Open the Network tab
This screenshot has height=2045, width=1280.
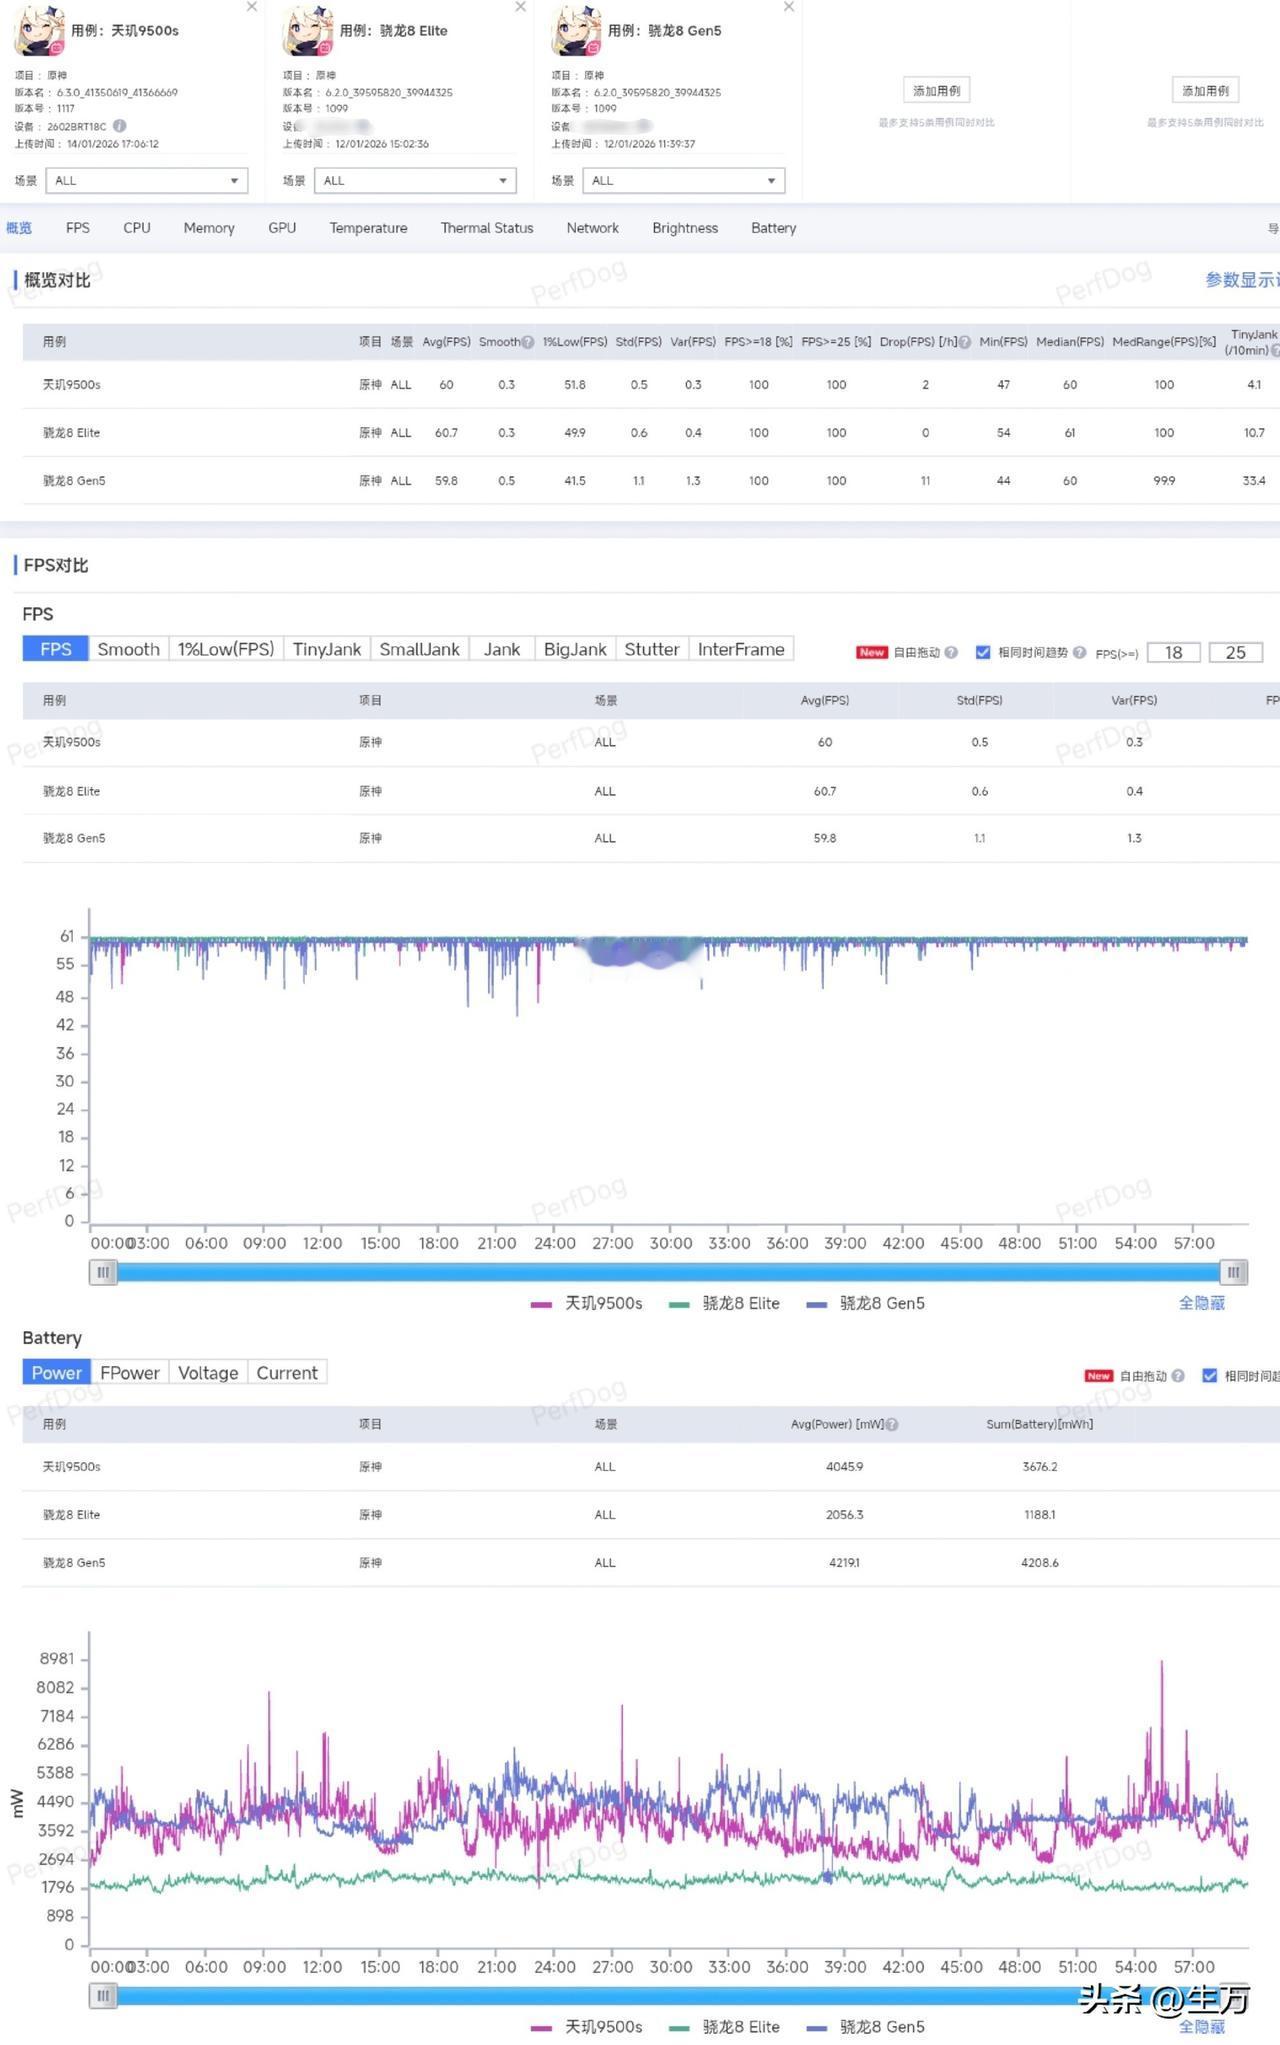[593, 228]
